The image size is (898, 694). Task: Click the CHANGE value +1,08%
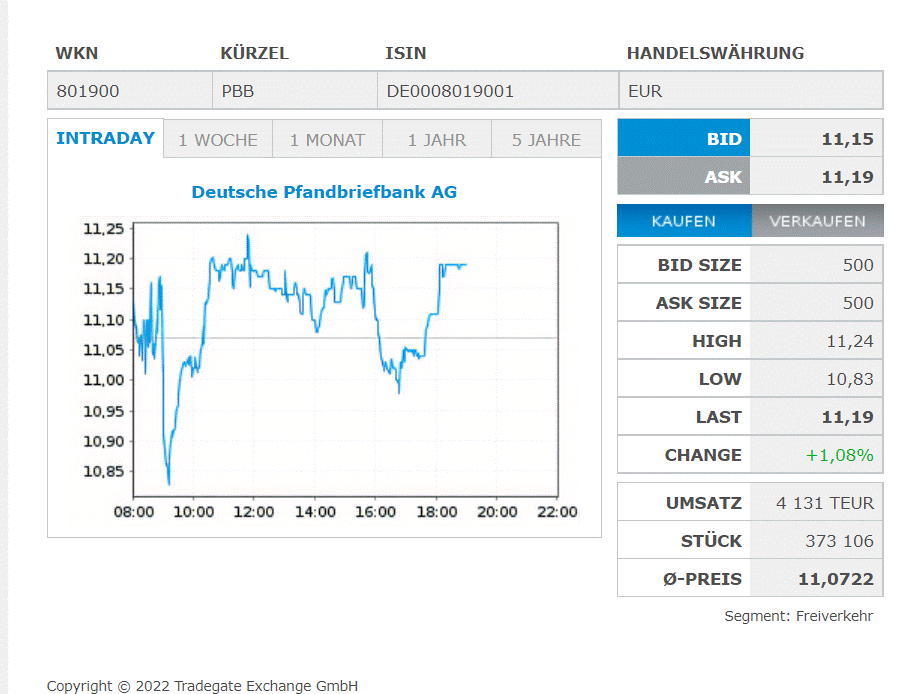coord(840,455)
